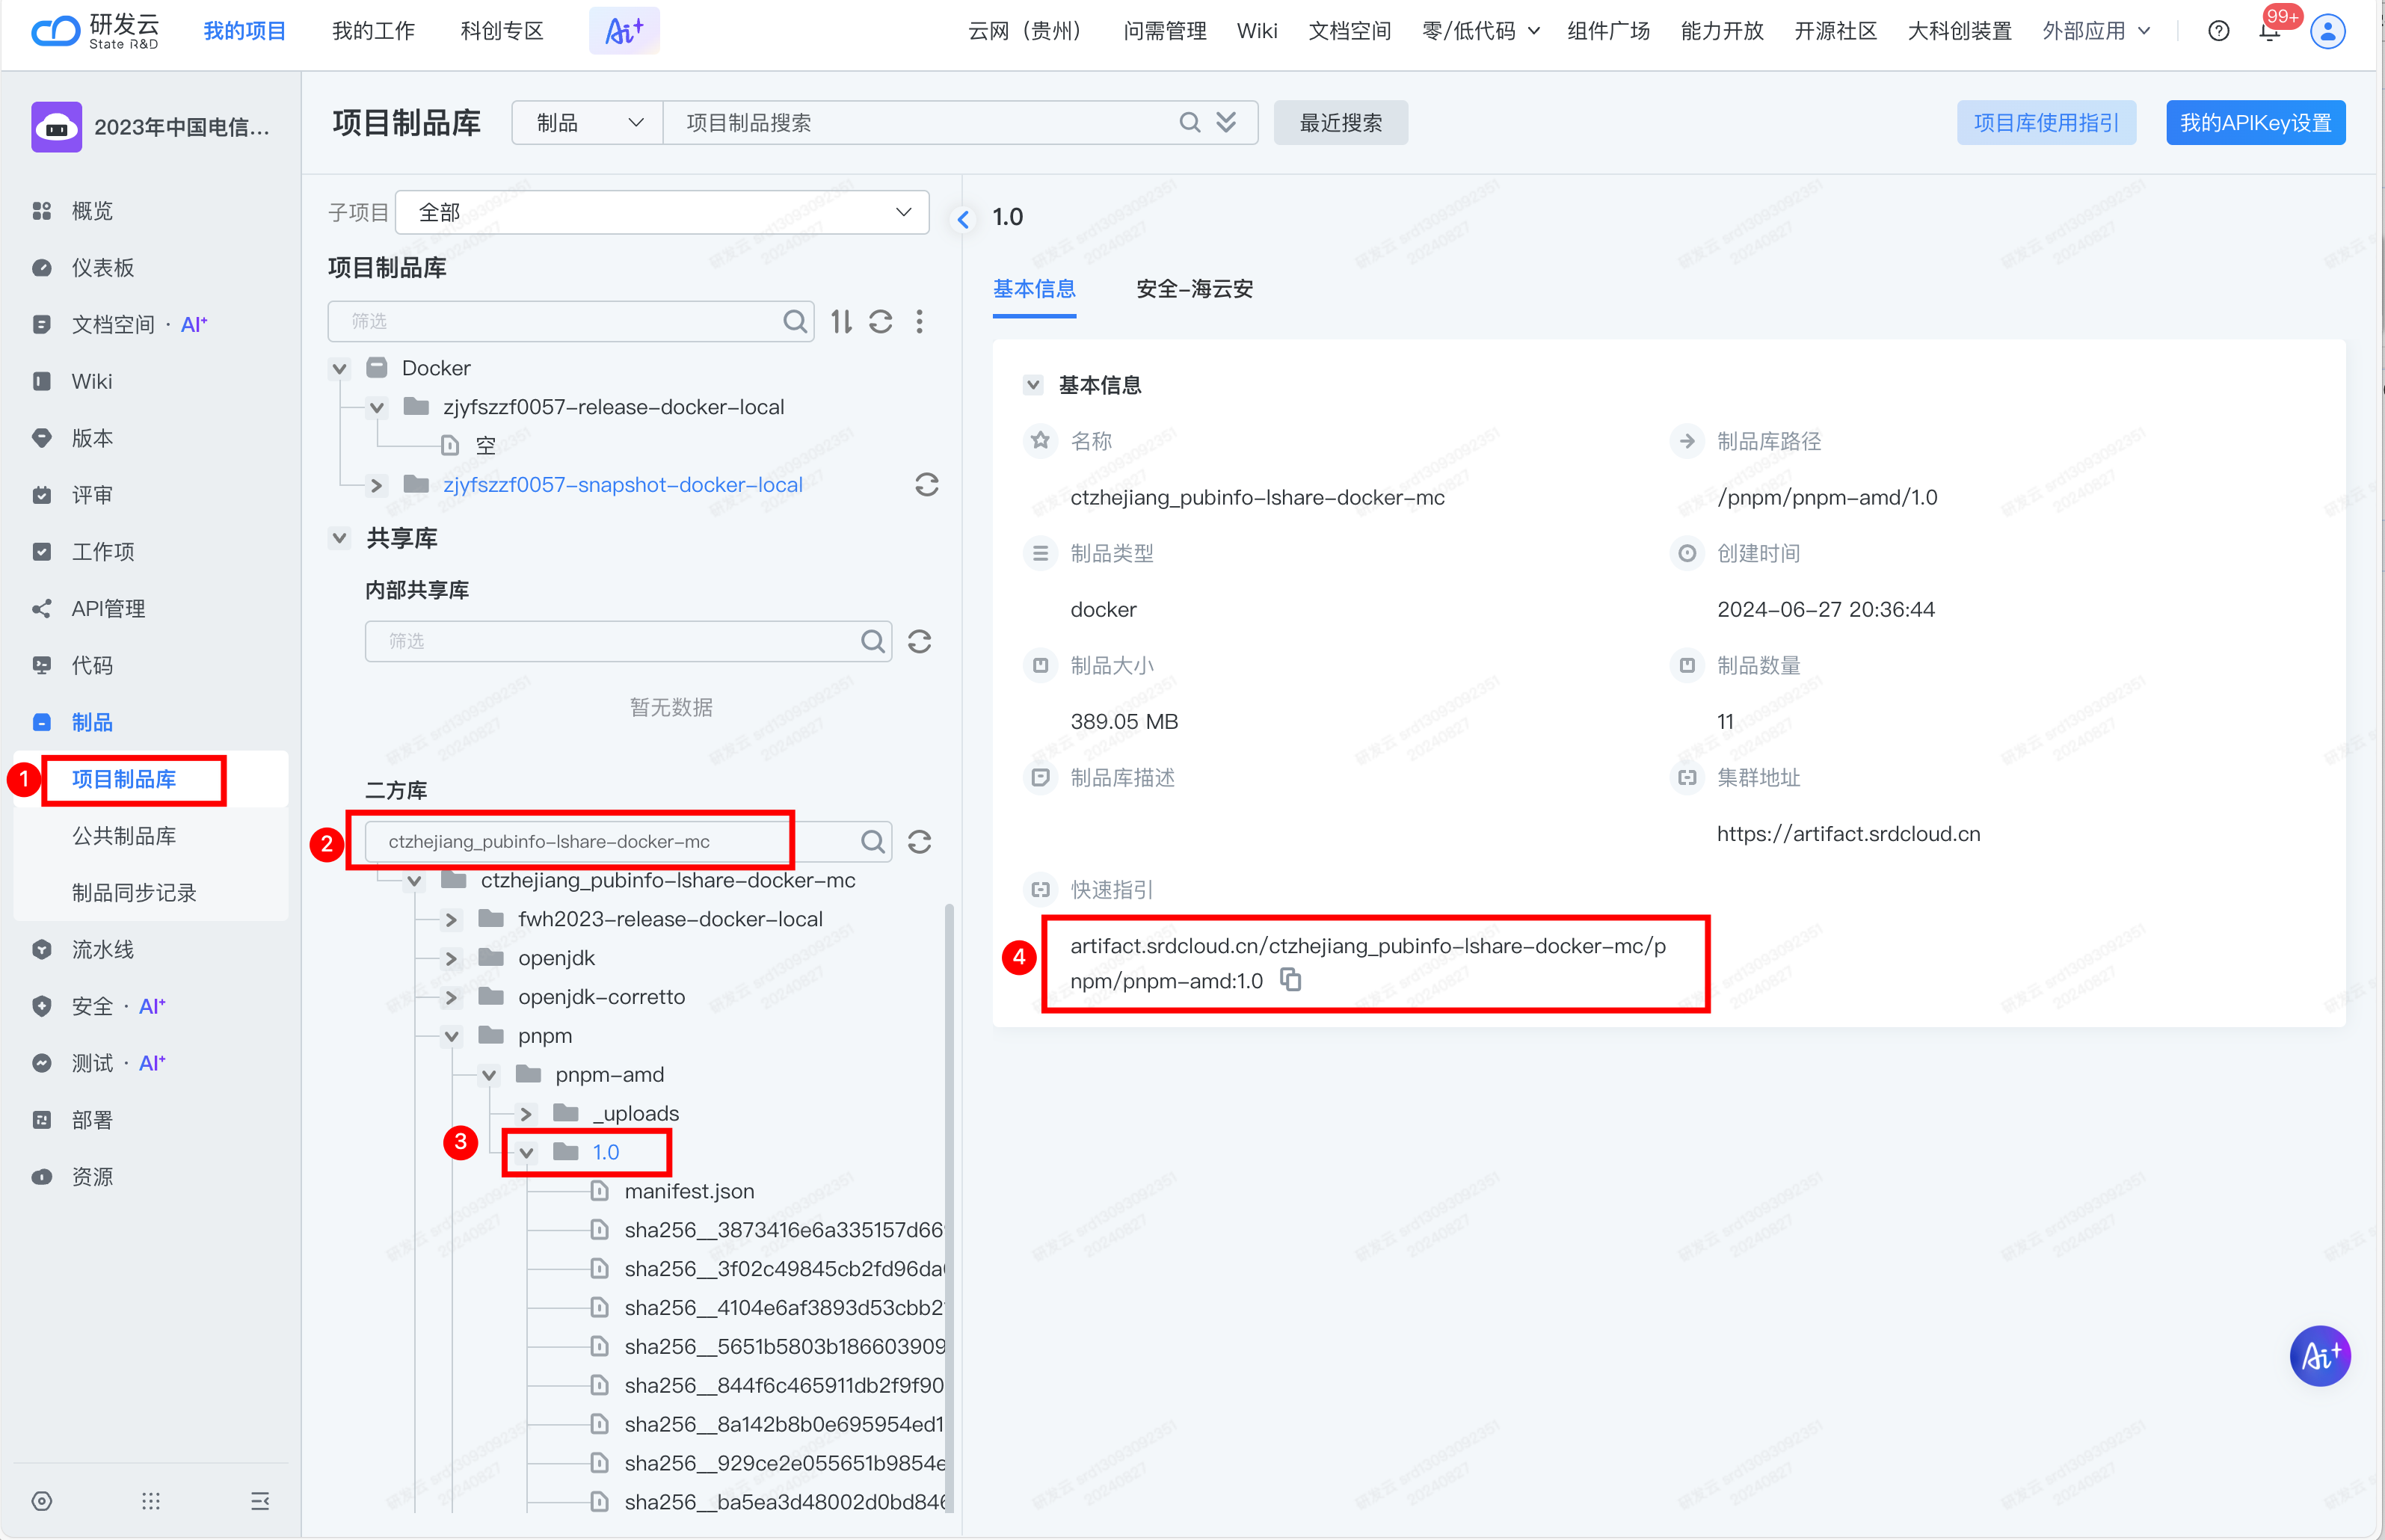The image size is (2385, 1540).
Task: Select the 1.0 version folder
Action: [x=606, y=1152]
